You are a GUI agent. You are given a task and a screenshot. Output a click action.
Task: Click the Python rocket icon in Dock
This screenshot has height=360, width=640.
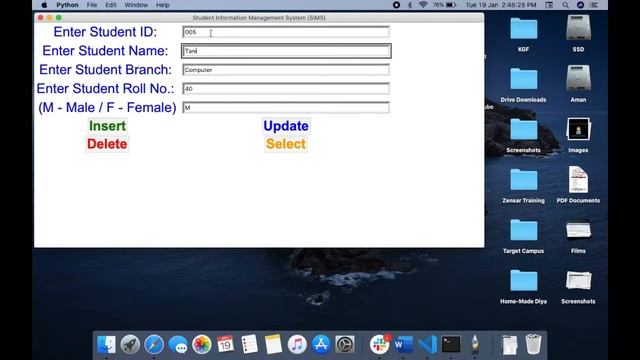point(475,344)
